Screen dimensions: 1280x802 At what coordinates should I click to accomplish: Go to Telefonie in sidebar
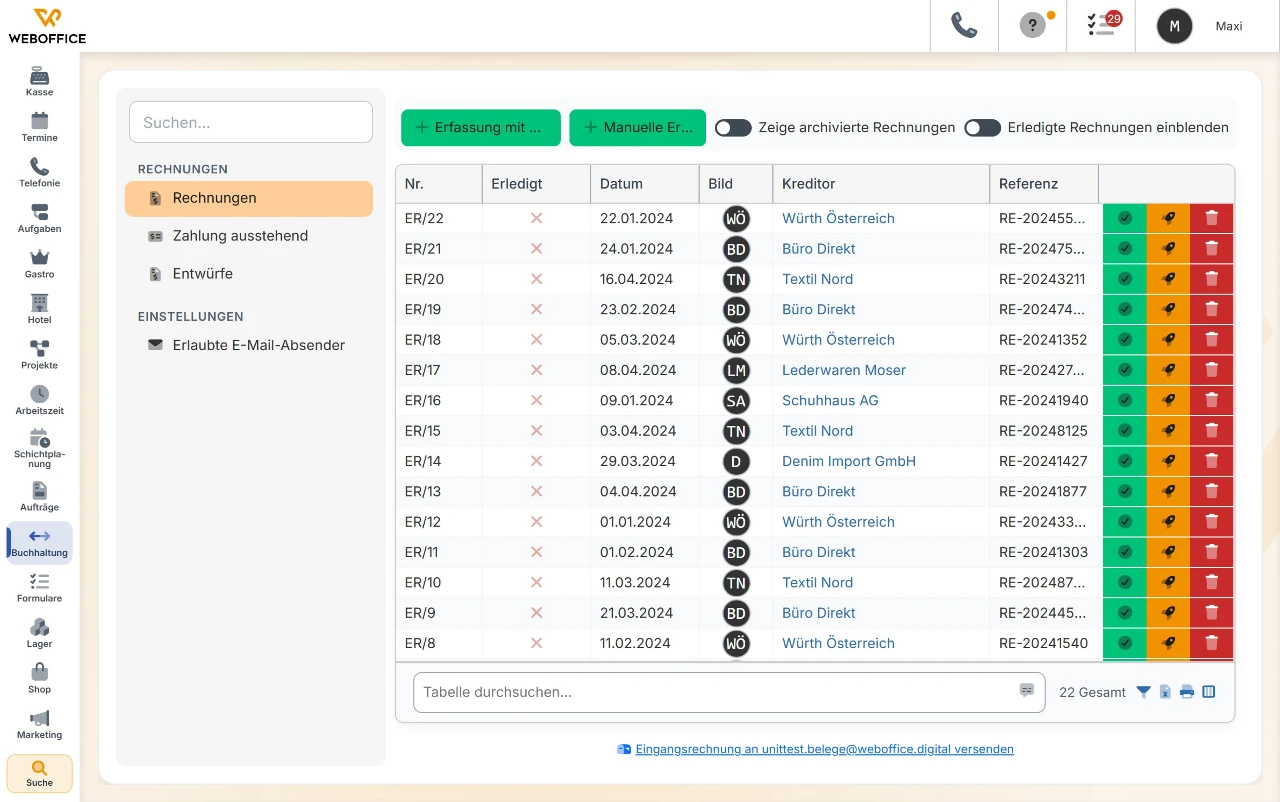tap(39, 173)
